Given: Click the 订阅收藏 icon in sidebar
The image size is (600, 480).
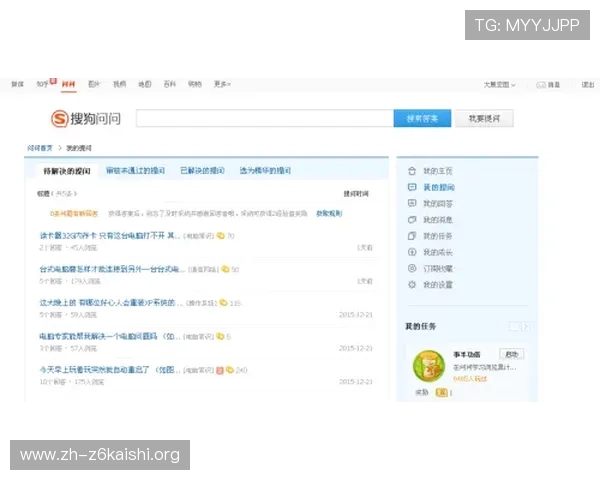Looking at the screenshot, I should [412, 268].
